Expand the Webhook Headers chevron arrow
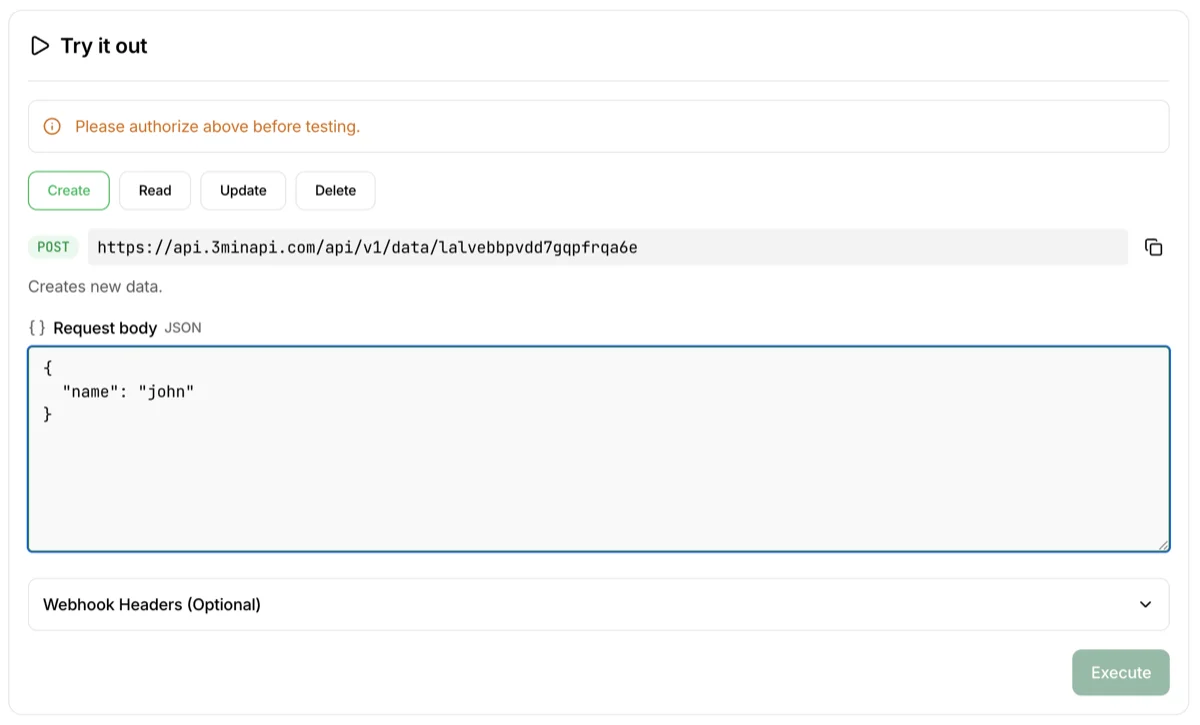 coord(1145,604)
